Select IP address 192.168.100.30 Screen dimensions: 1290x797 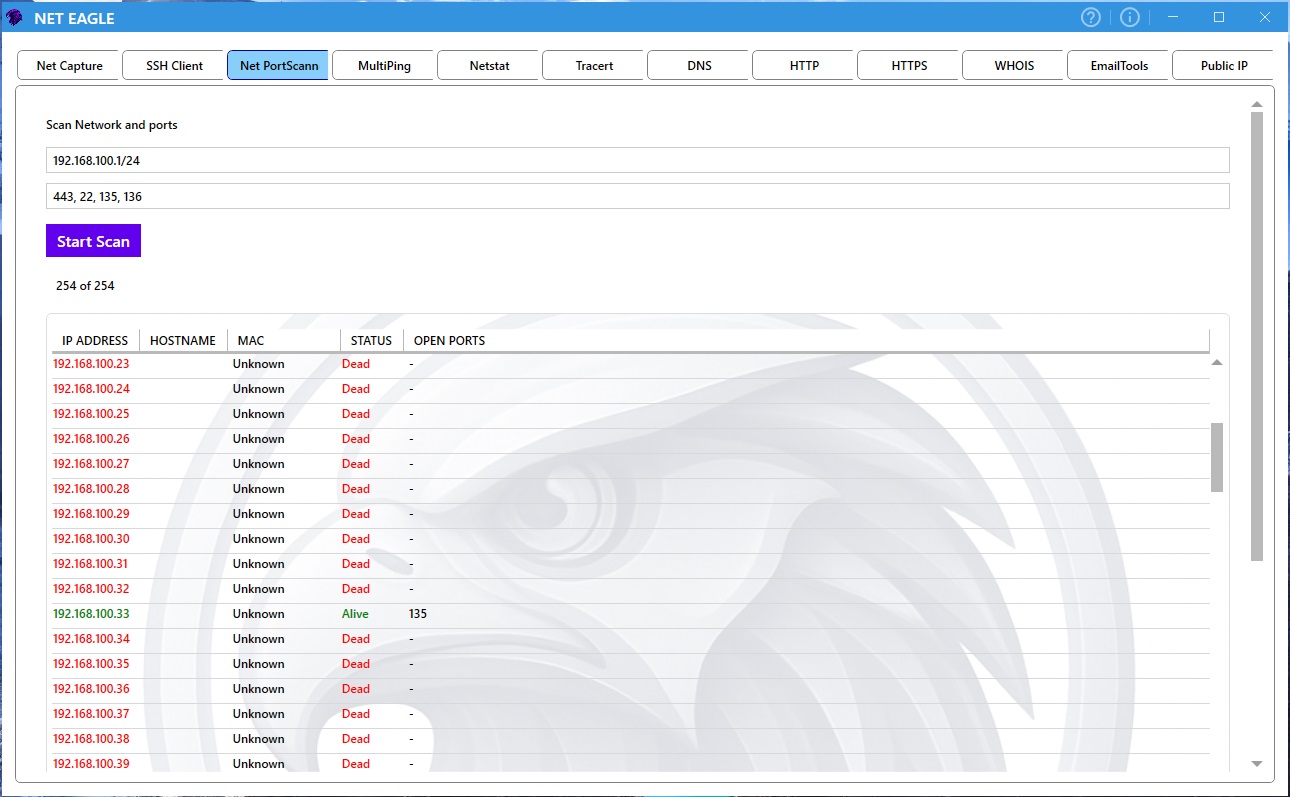[91, 539]
